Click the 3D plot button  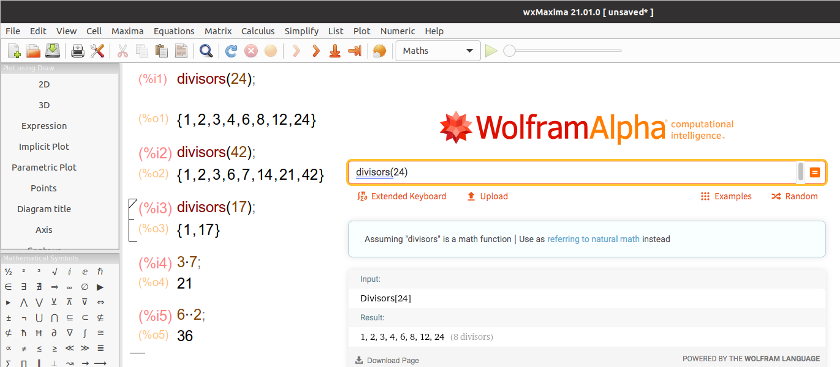pos(44,105)
